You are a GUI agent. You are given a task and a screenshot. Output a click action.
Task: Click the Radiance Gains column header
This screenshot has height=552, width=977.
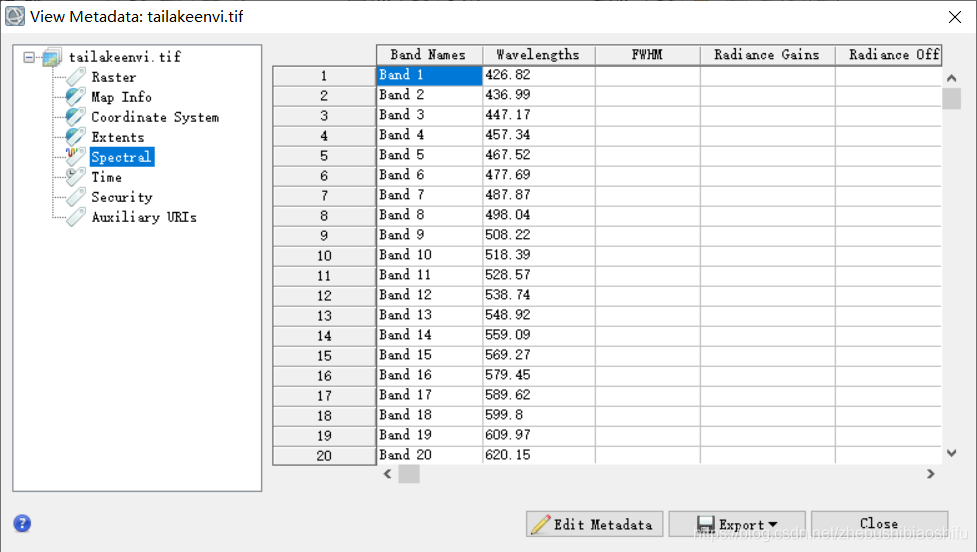767,55
